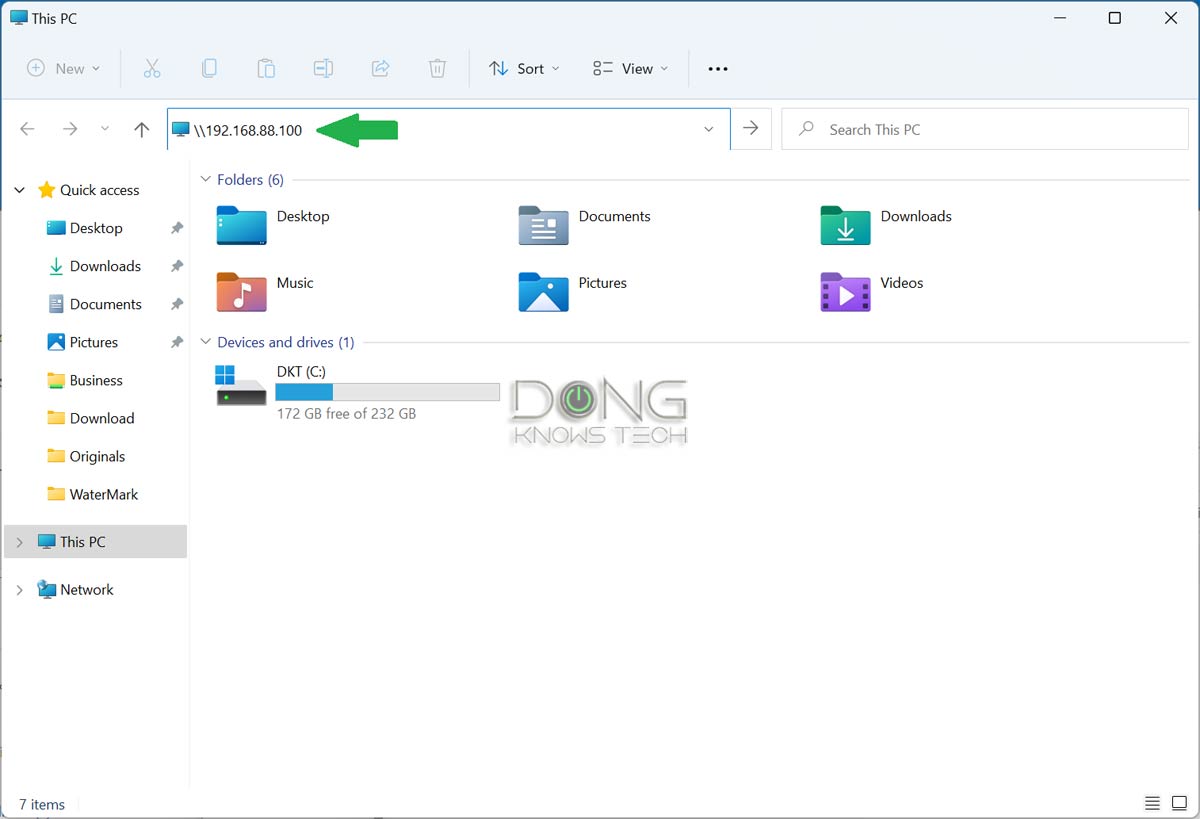
Task: Copy using the toolbar copy icon
Action: [209, 68]
